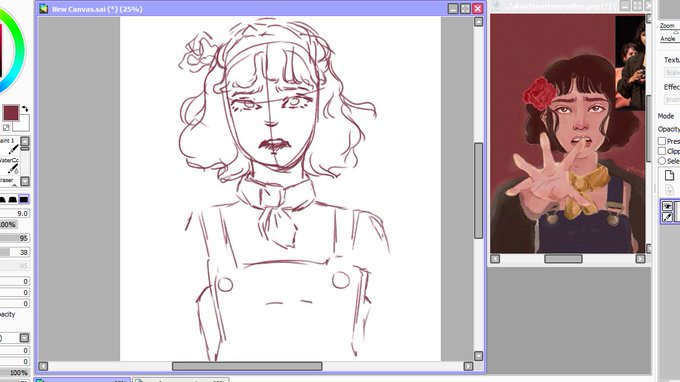This screenshot has height=382, width=680.
Task: Click the bottom slider showing 100%
Action: (x=15, y=372)
